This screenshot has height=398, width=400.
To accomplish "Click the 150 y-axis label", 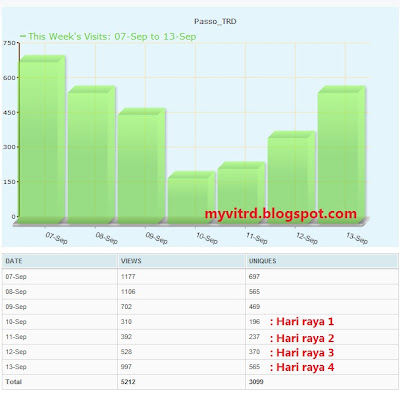I will (9, 182).
